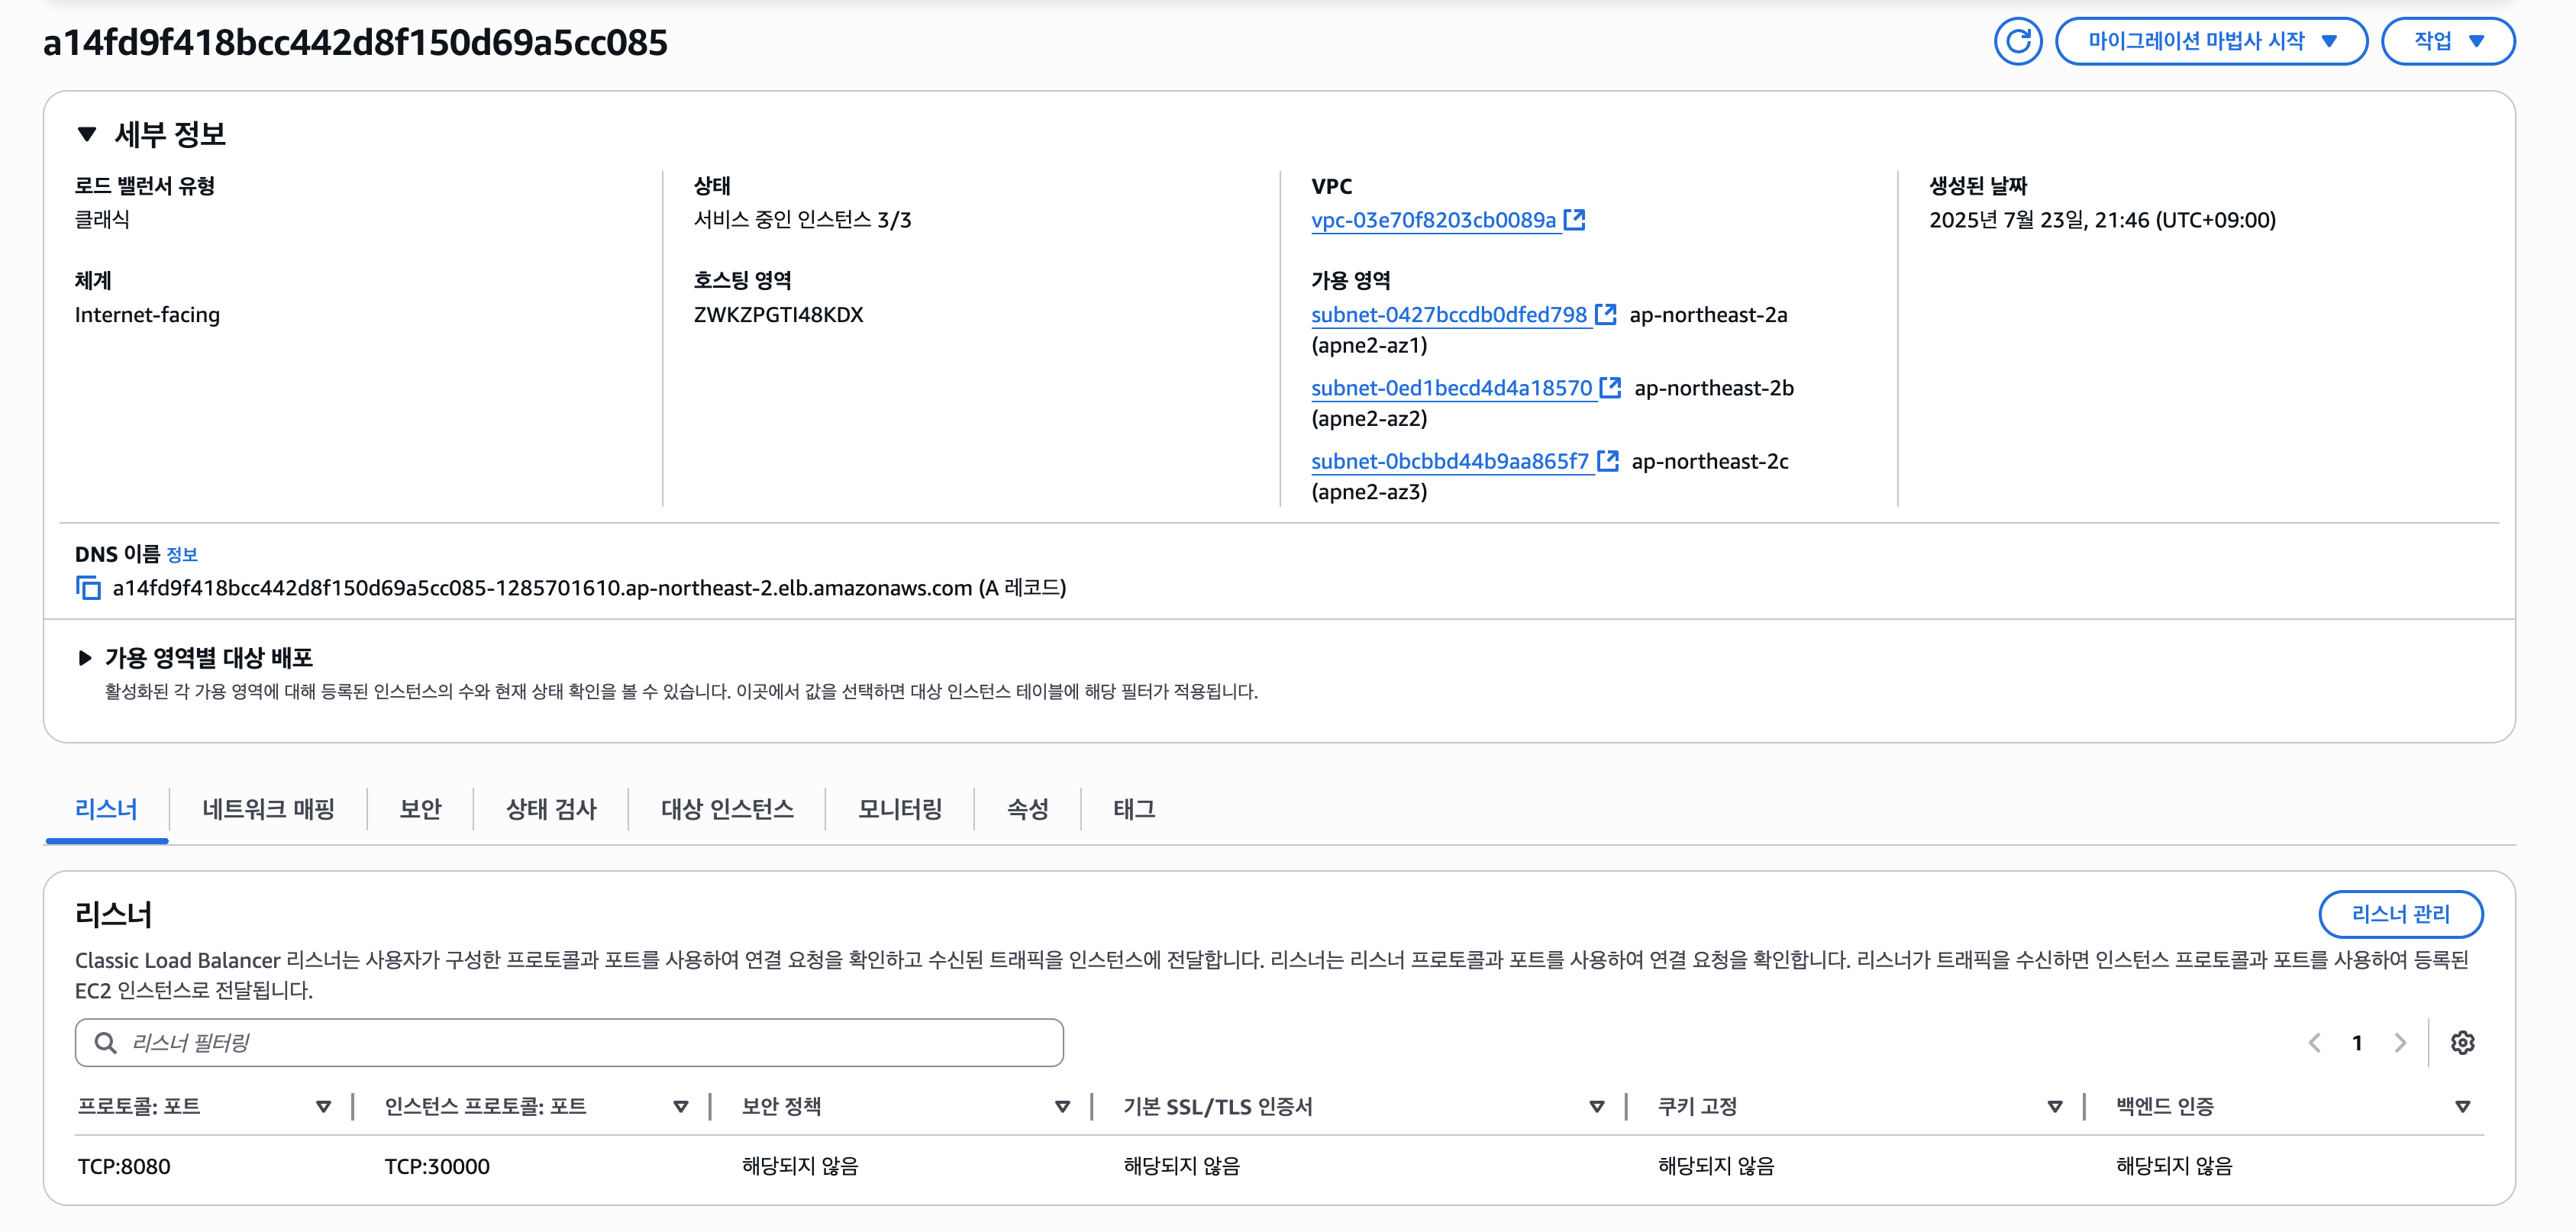Click the refresh icon button

2017,41
